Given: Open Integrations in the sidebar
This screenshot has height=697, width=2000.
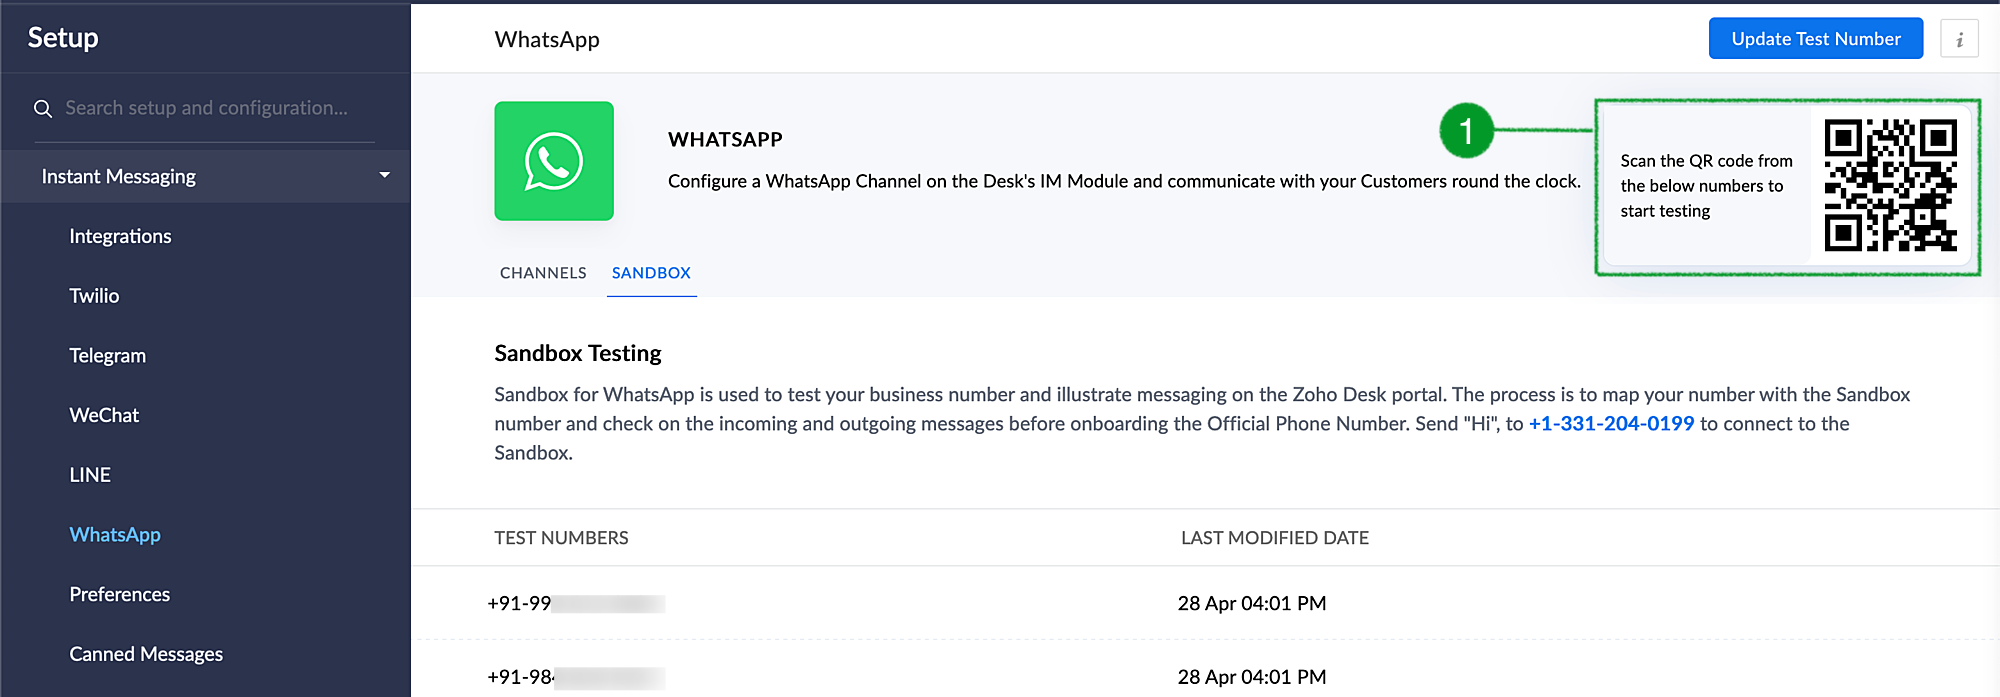Looking at the screenshot, I should tap(120, 236).
